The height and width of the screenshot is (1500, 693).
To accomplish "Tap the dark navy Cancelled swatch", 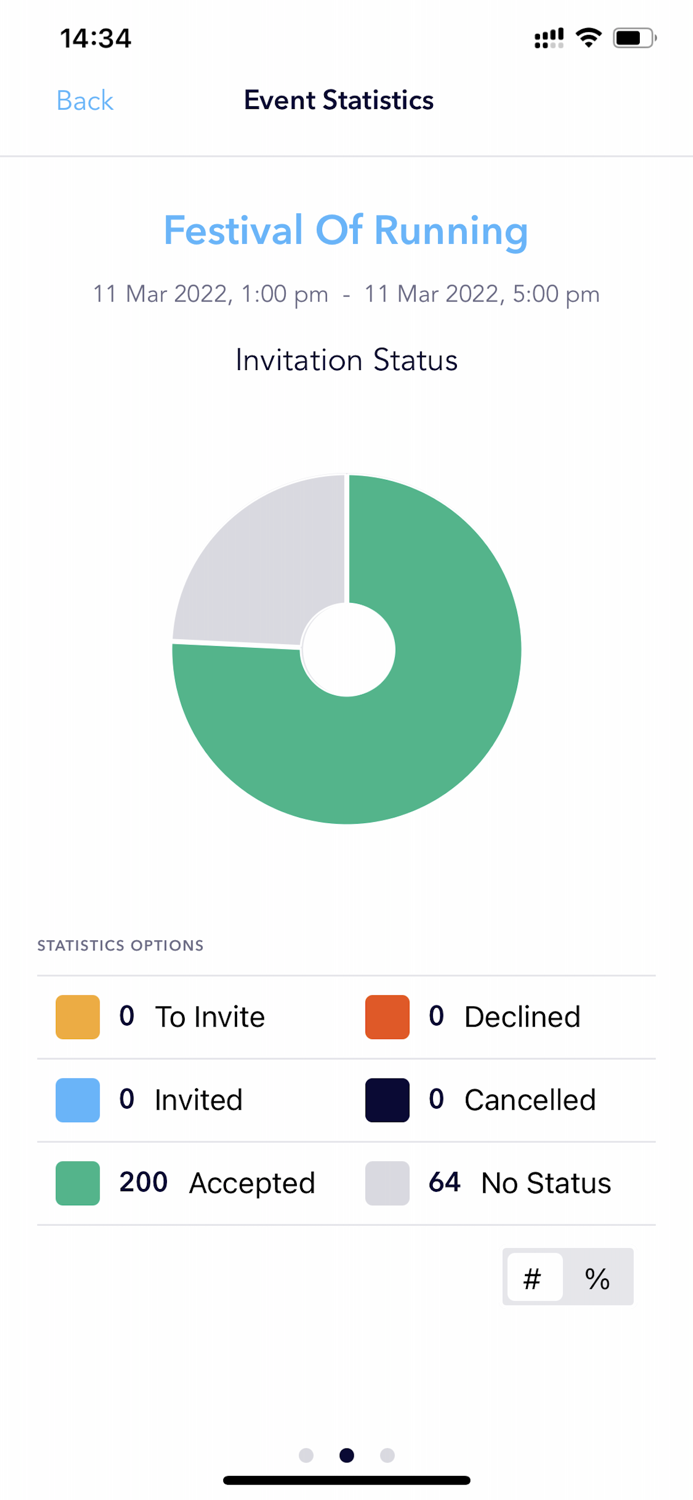I will [x=387, y=1100].
